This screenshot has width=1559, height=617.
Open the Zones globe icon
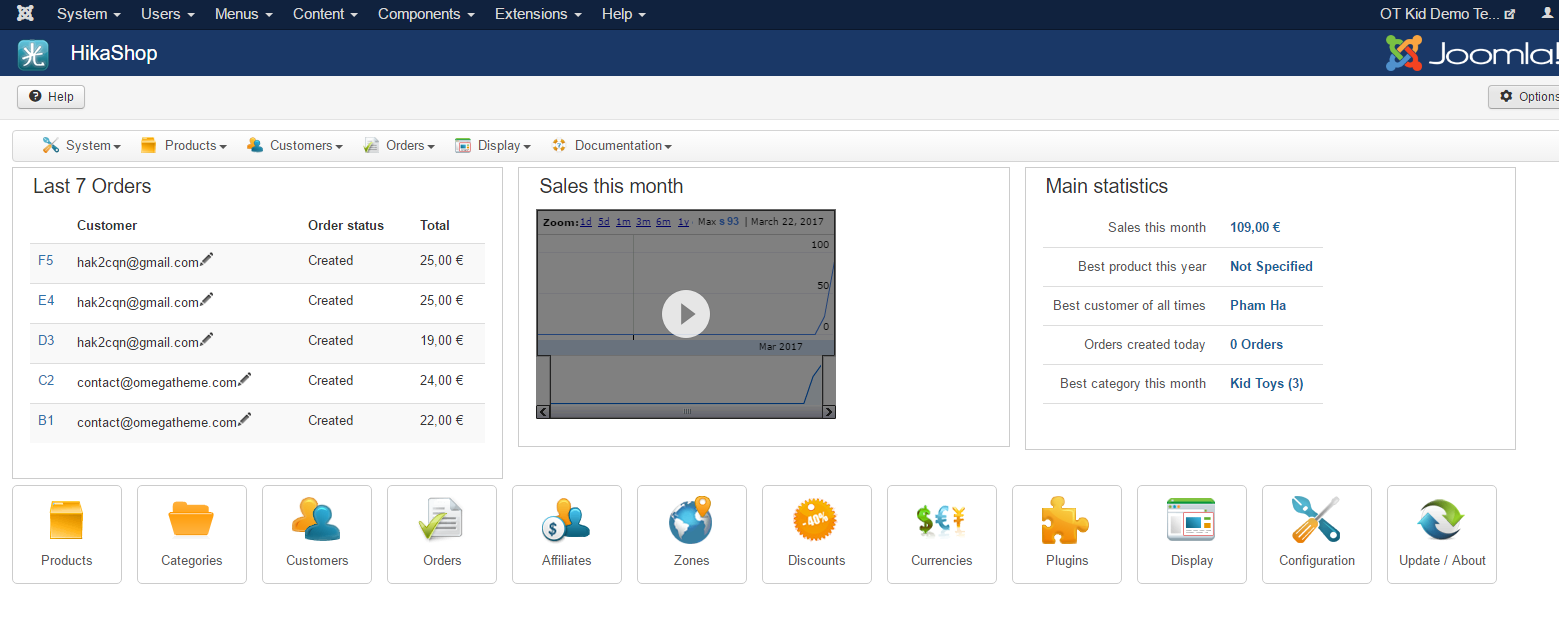tap(692, 534)
